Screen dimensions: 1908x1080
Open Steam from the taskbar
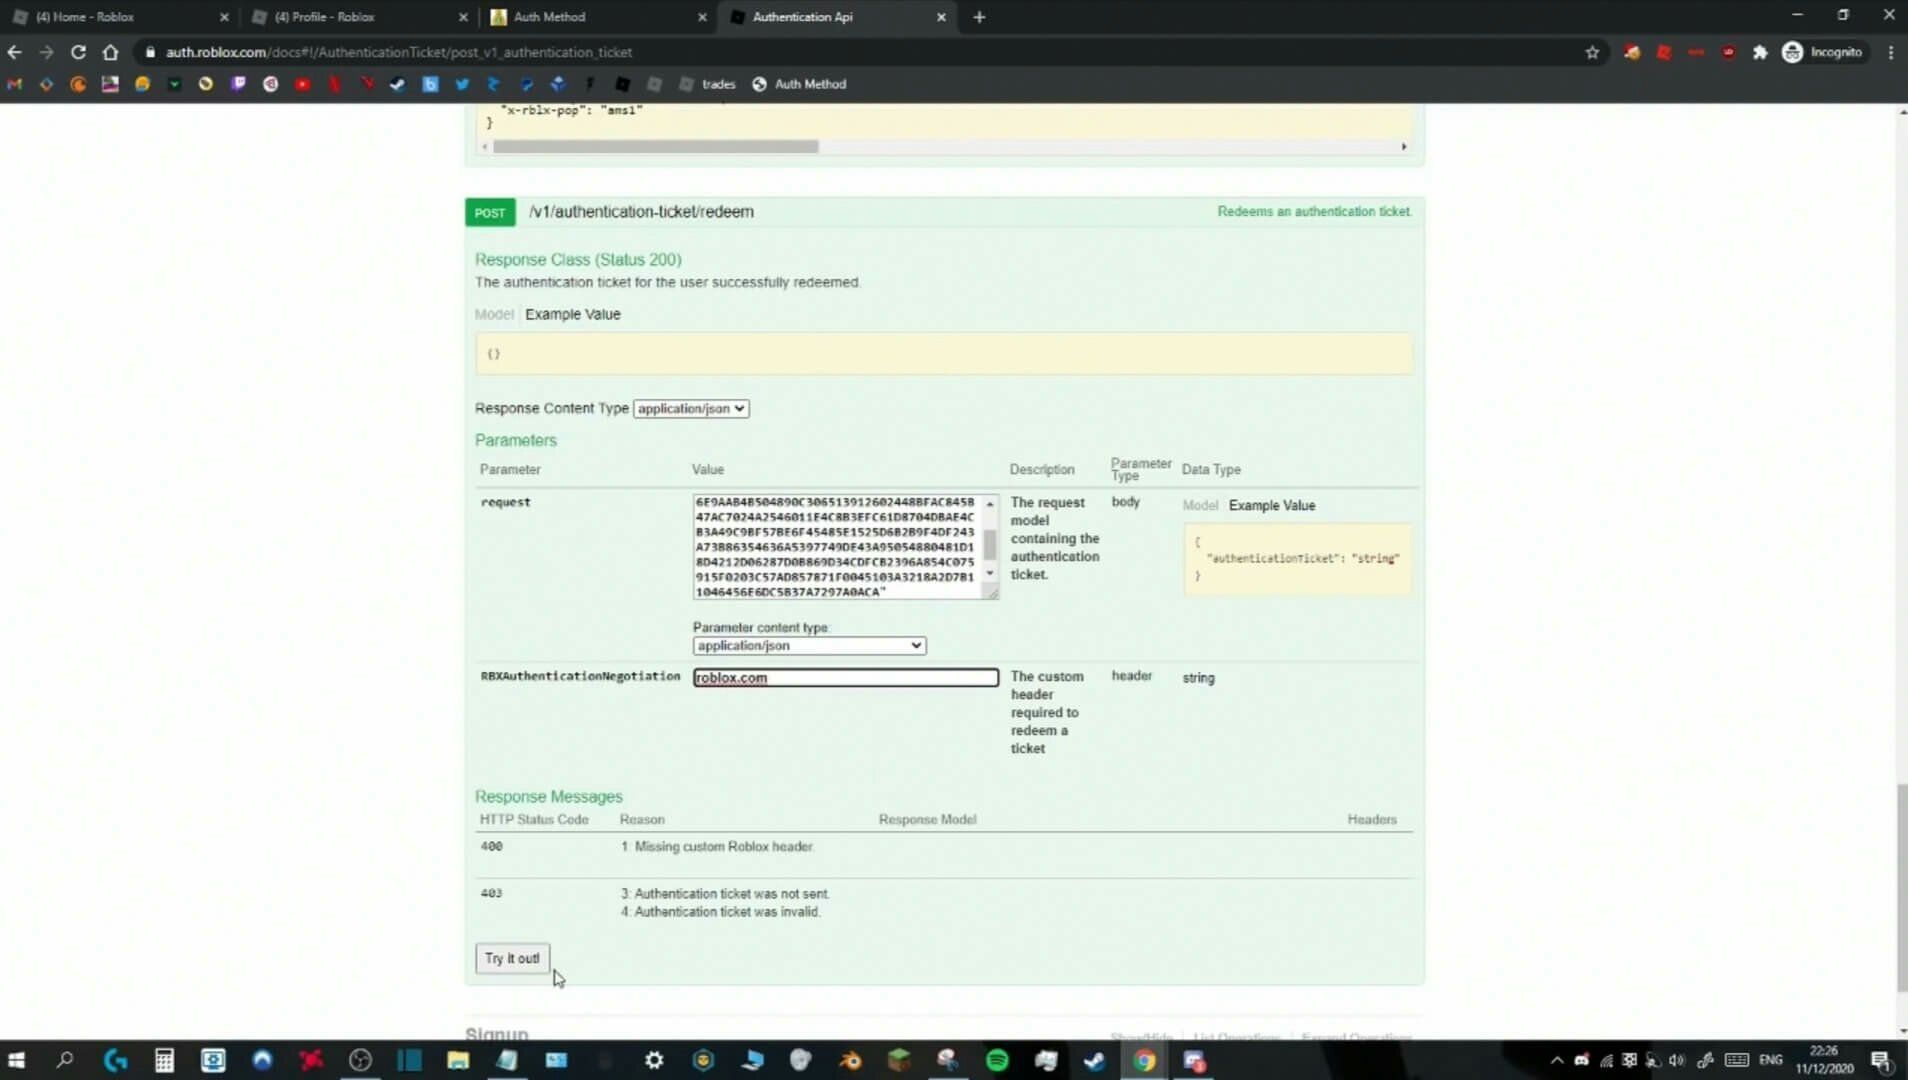[x=1095, y=1060]
